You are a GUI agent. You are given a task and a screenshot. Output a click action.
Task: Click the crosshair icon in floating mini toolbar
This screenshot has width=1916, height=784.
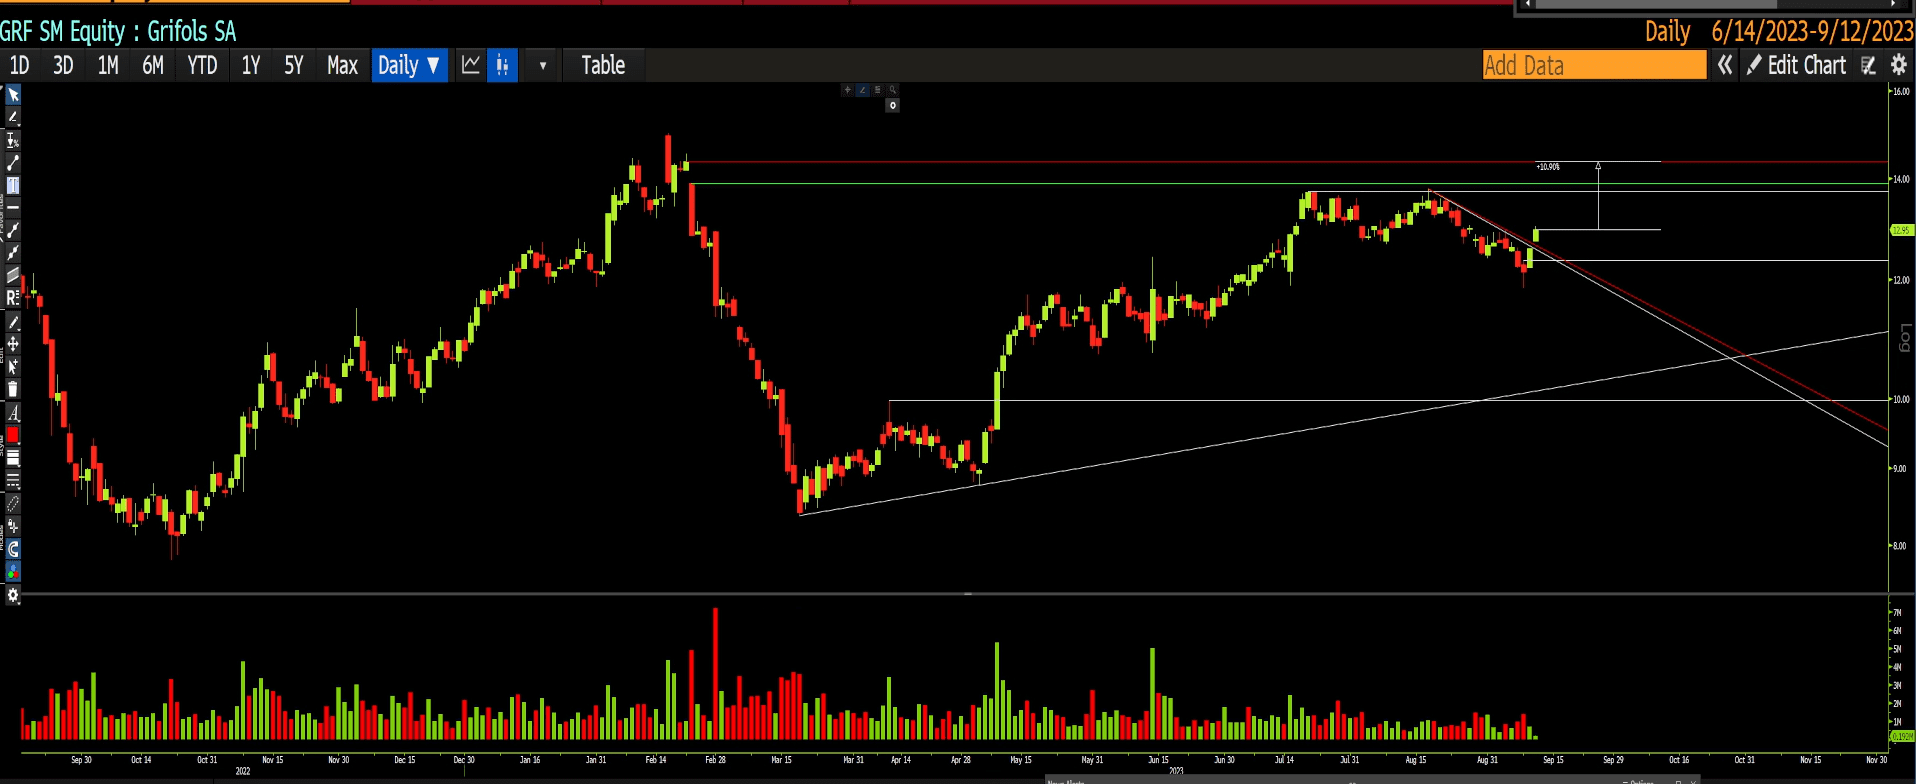(x=847, y=90)
